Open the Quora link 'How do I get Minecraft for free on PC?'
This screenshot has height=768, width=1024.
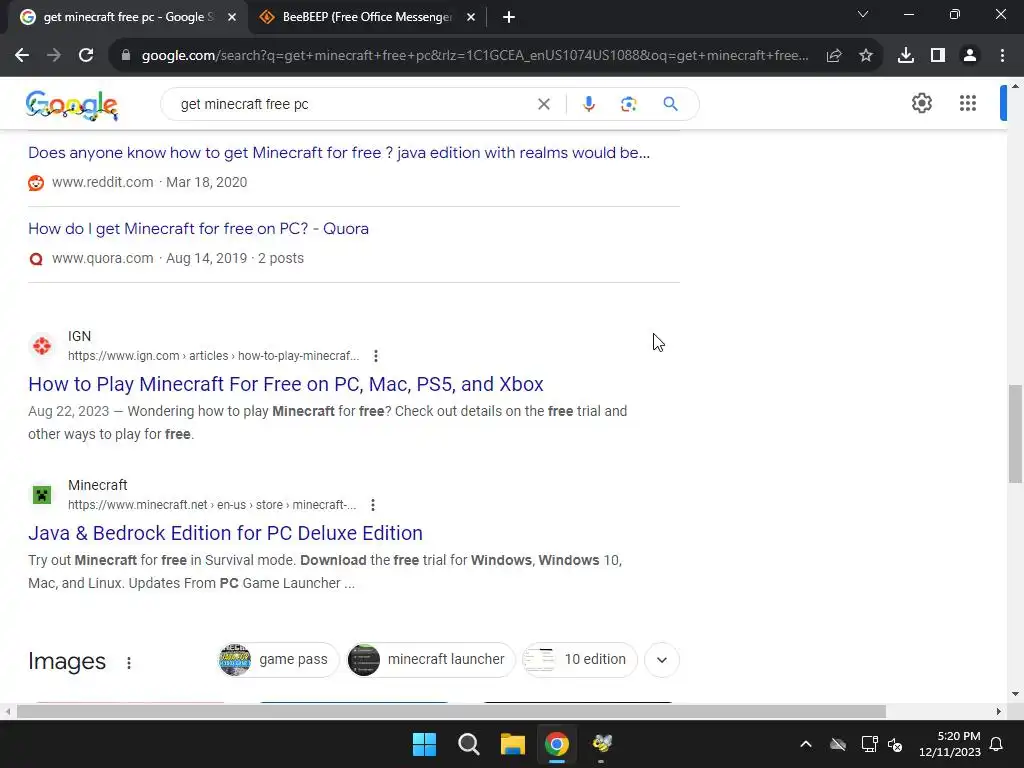(199, 229)
